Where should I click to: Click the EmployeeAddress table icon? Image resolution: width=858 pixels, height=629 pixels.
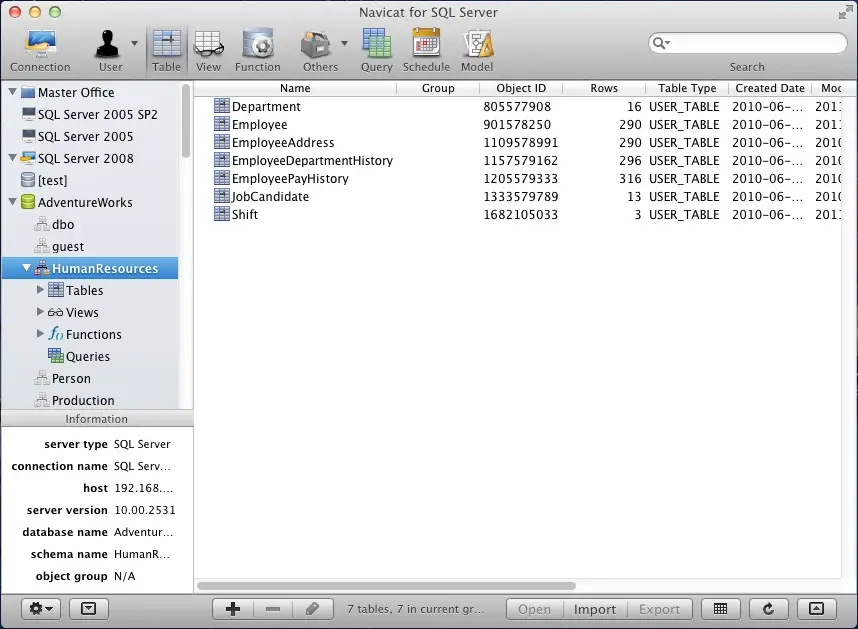pyautogui.click(x=222, y=142)
